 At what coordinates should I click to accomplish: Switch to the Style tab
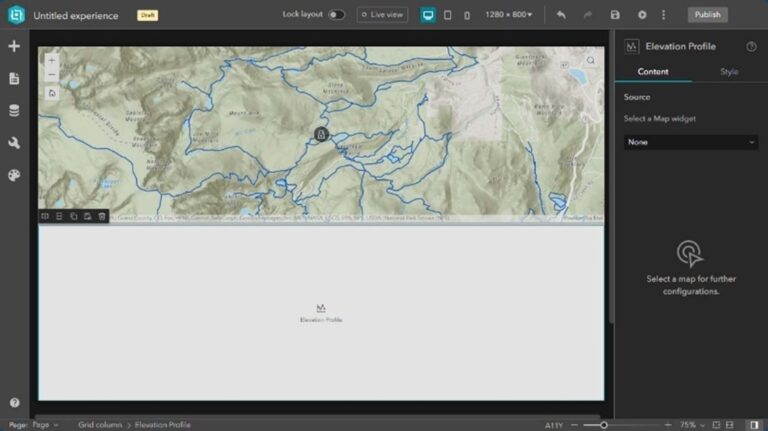[729, 72]
